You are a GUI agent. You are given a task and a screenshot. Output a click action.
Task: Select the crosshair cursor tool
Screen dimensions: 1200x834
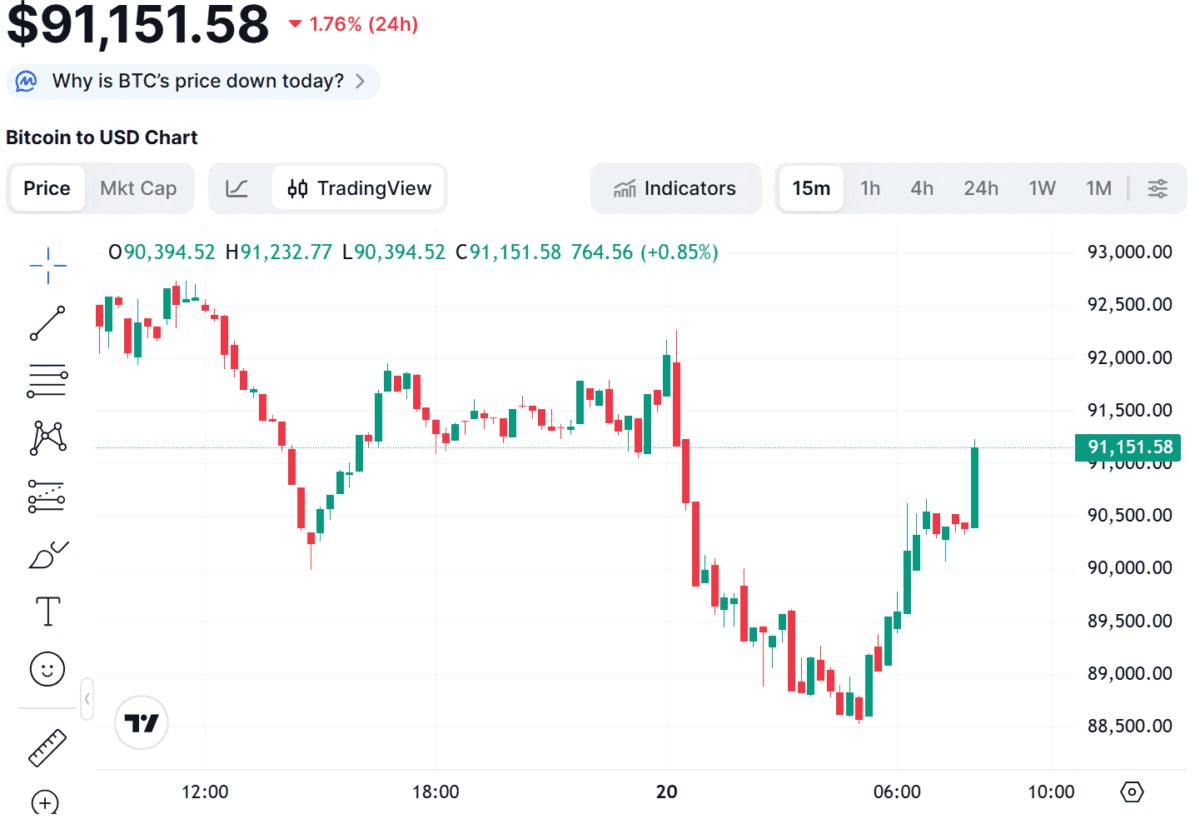point(47,265)
